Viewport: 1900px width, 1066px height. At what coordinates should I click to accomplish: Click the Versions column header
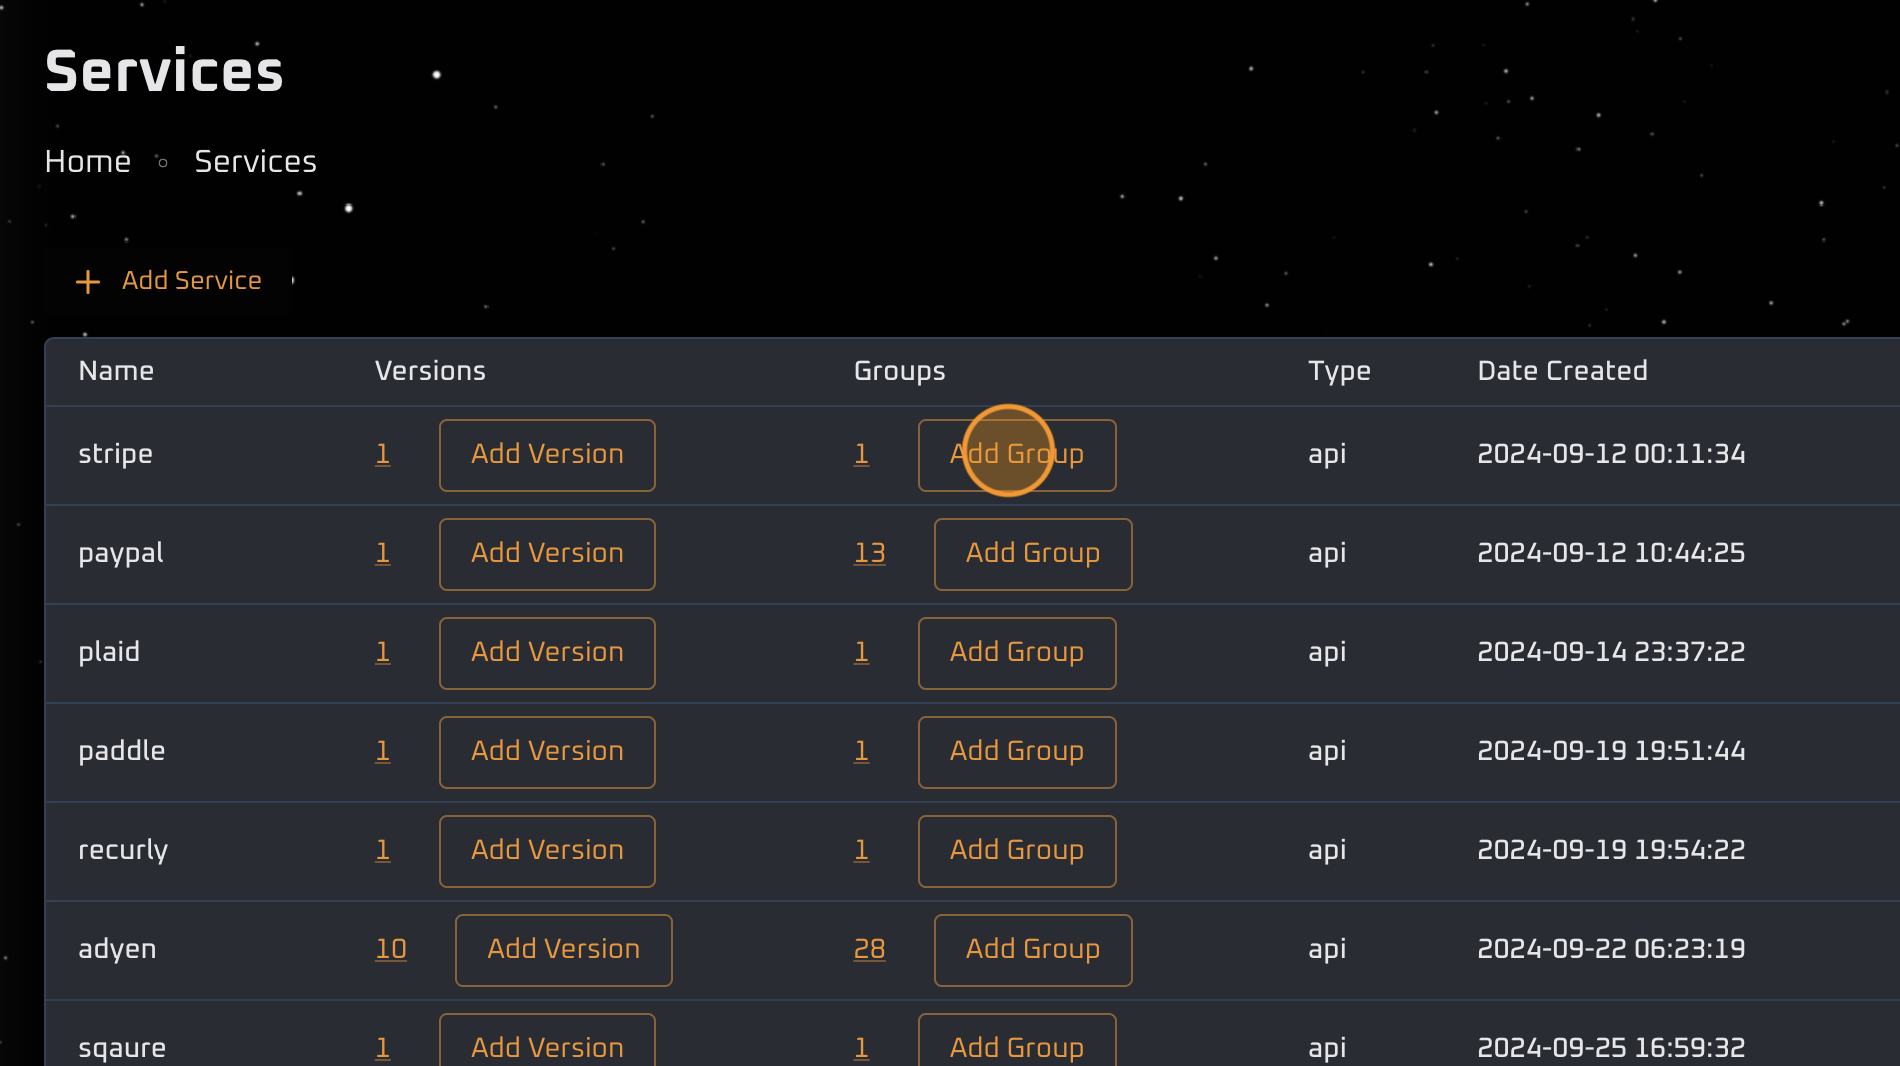430,371
